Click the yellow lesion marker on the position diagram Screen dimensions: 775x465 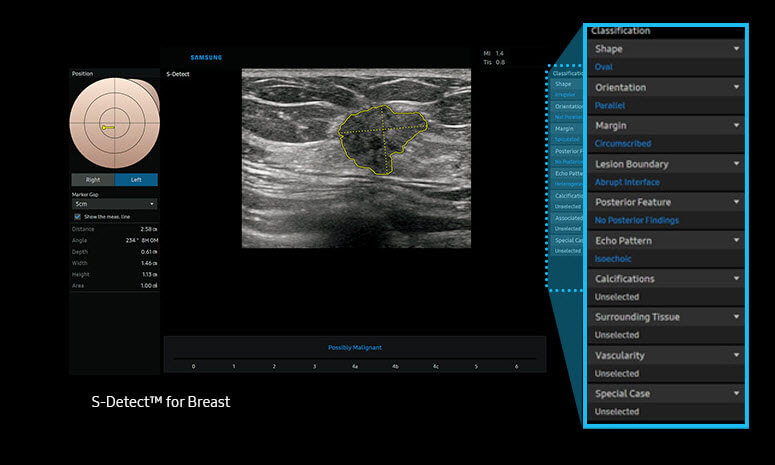pyautogui.click(x=108, y=127)
